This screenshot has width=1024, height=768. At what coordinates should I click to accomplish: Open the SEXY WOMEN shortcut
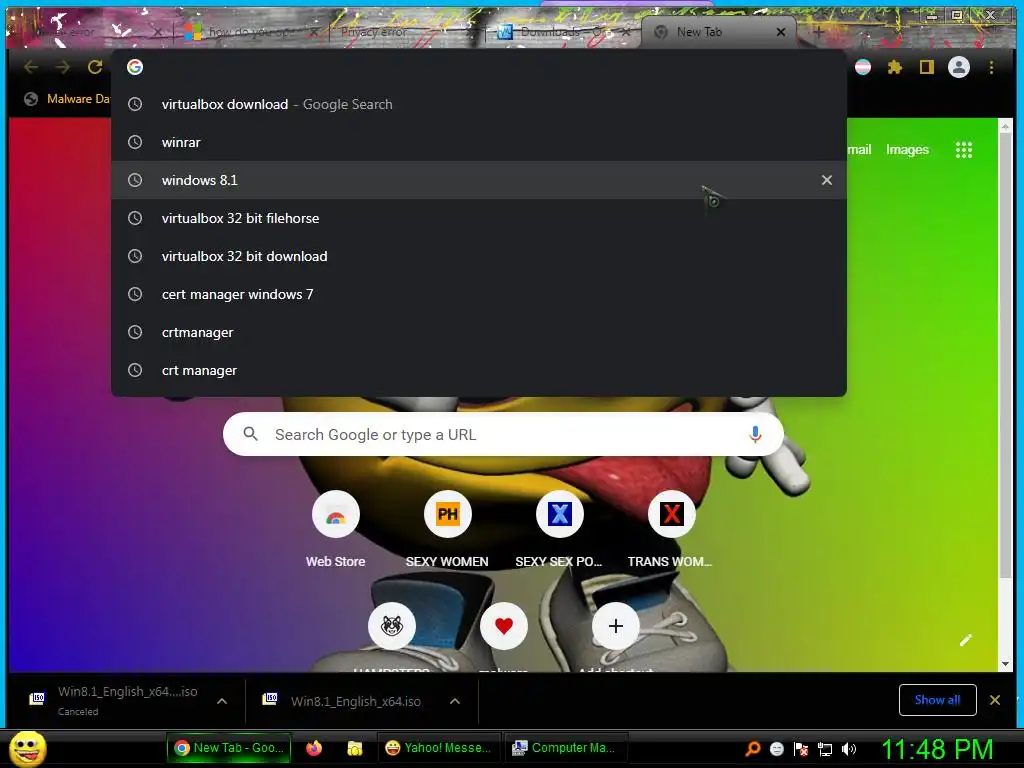click(447, 529)
